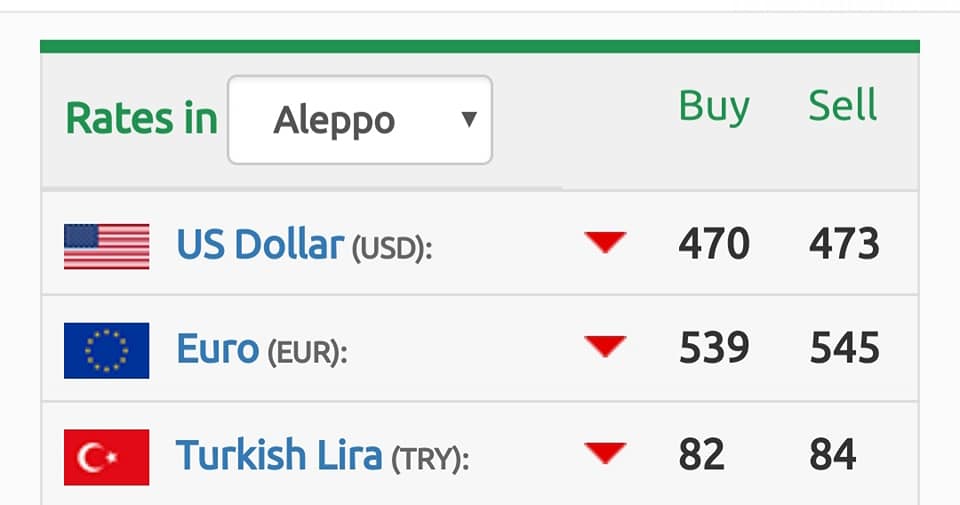Select the Turkish Lira buy rate 82

[702, 454]
